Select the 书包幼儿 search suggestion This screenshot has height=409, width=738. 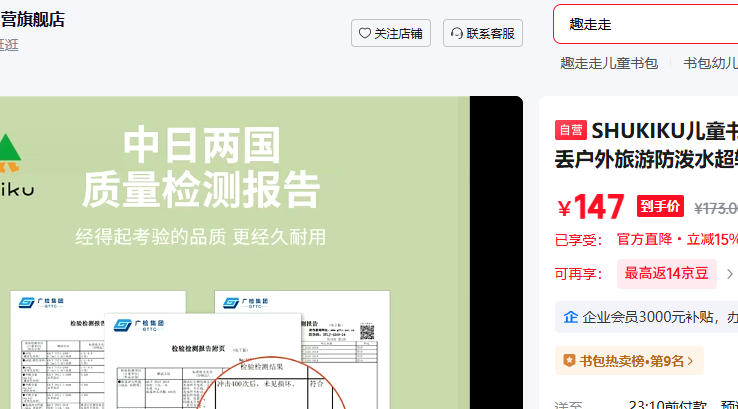(x=710, y=63)
